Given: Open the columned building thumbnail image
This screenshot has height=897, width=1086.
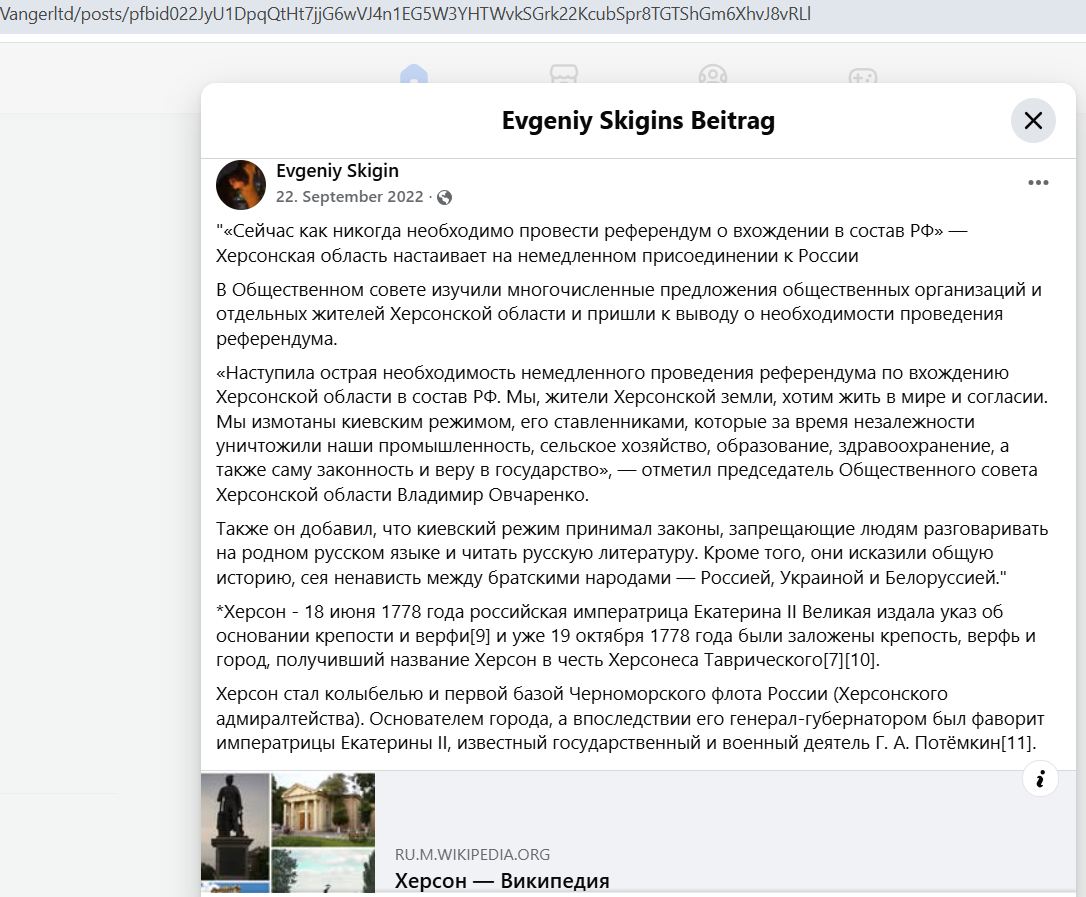Looking at the screenshot, I should pyautogui.click(x=323, y=809).
